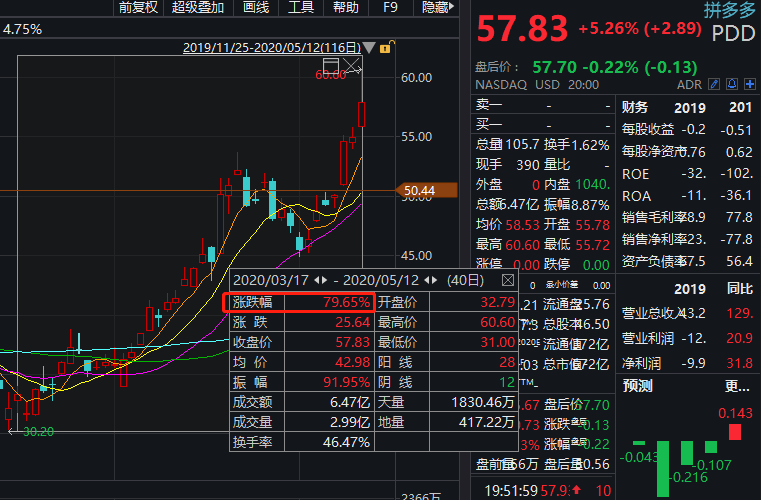Click the 最高 60.60 high price
This screenshot has height=500, width=761.
(x=508, y=245)
